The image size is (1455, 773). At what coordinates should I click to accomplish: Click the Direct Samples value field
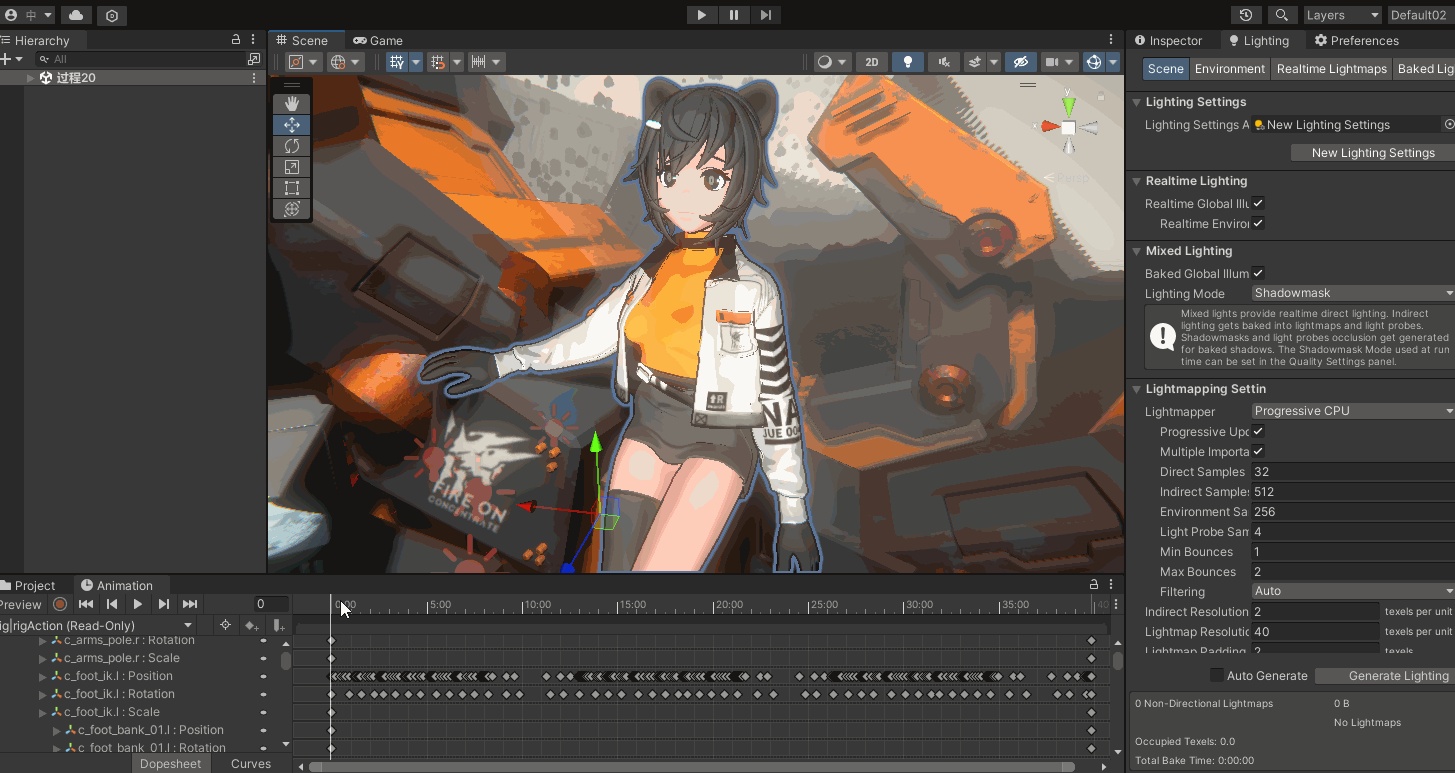click(x=1353, y=472)
